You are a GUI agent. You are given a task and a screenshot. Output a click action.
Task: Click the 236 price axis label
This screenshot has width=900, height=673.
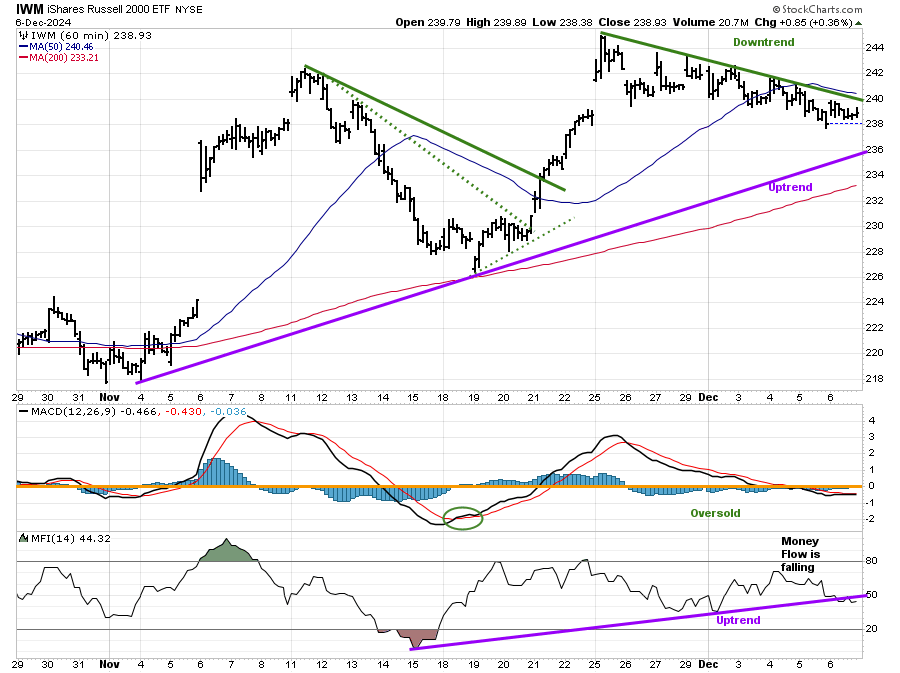pos(874,150)
